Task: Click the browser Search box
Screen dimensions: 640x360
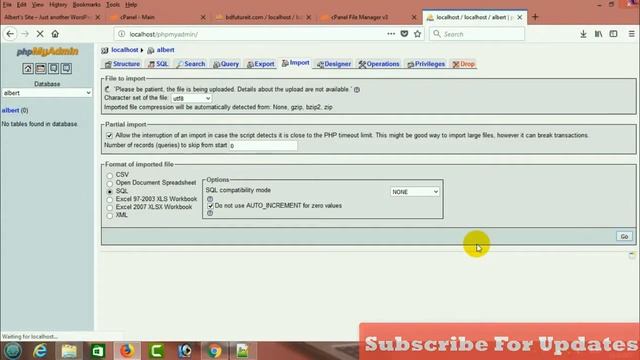Action: point(477,34)
